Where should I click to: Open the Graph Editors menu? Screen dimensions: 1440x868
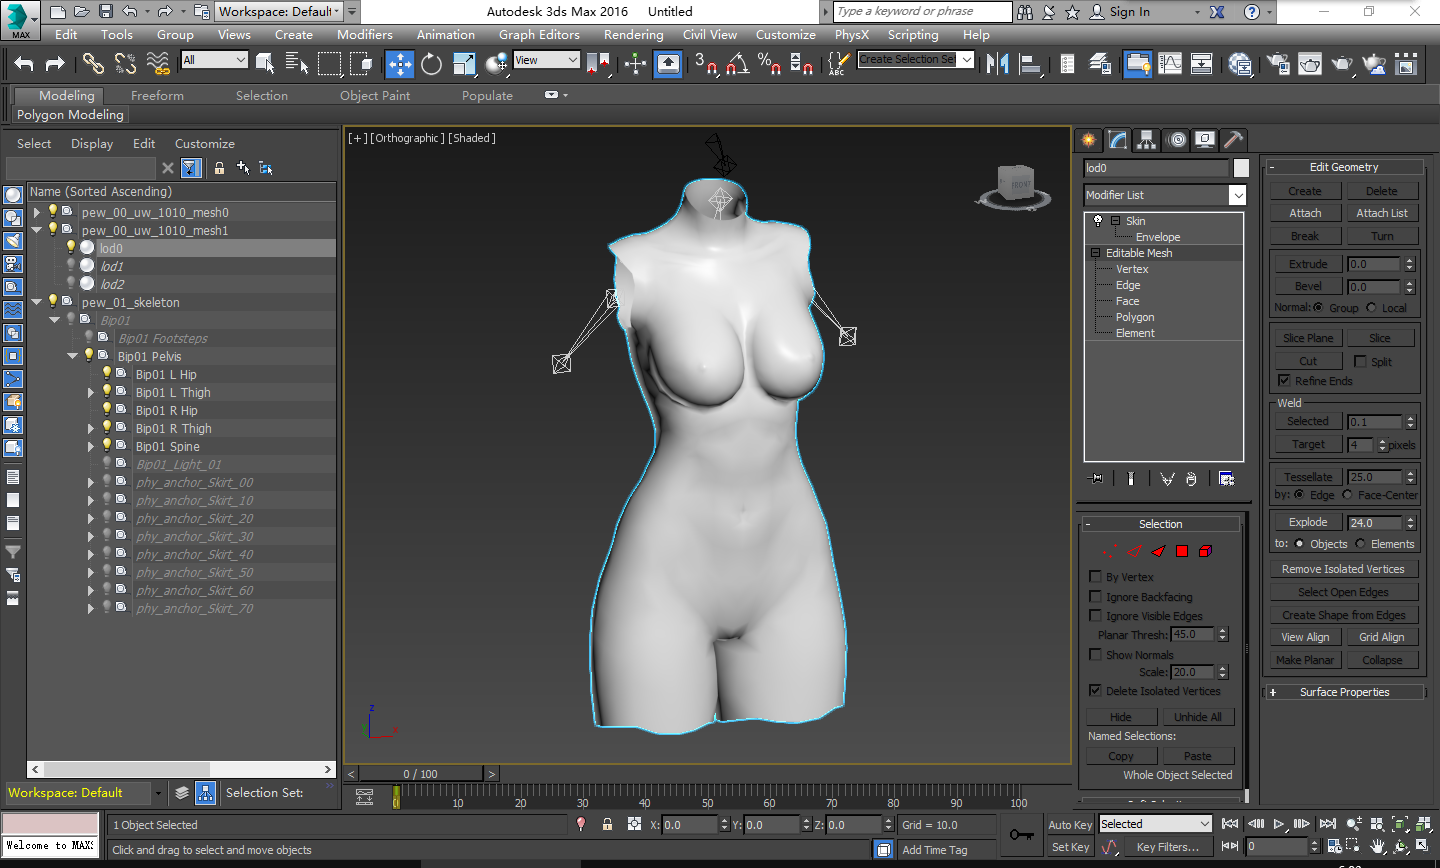click(539, 35)
